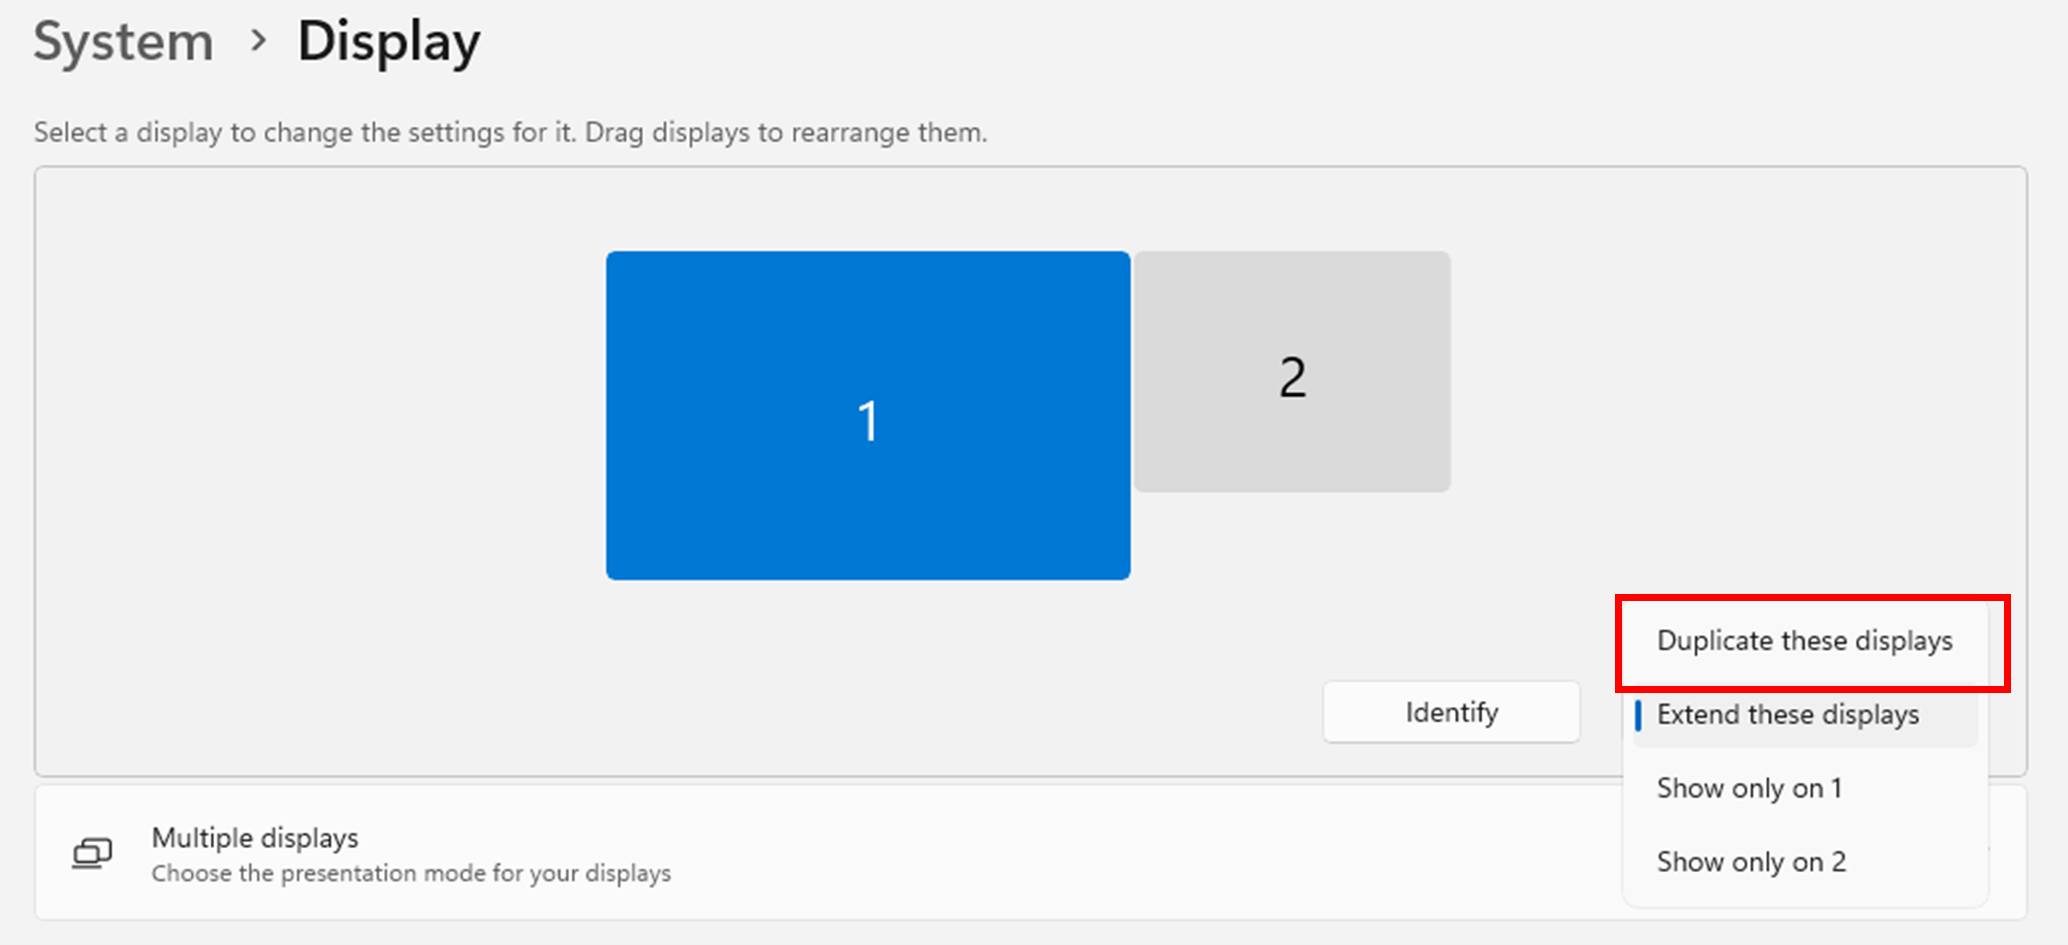Click the Multiple displays title text
Screen dimensions: 2068x945
tap(255, 838)
